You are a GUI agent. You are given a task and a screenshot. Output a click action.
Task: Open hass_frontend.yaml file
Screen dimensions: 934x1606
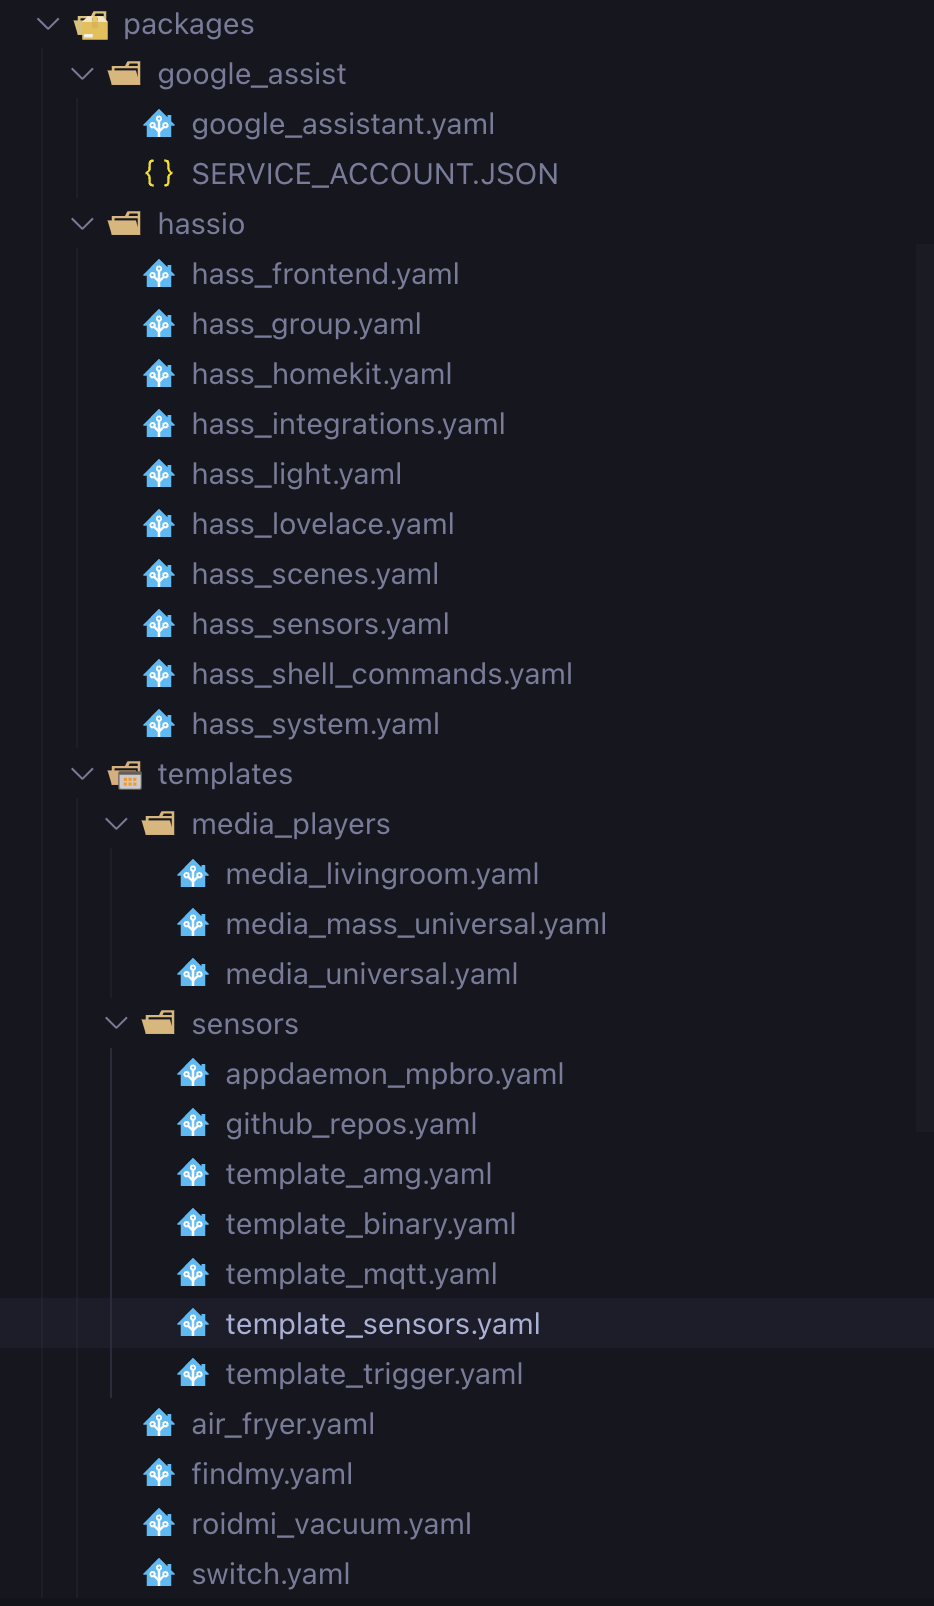click(x=325, y=274)
